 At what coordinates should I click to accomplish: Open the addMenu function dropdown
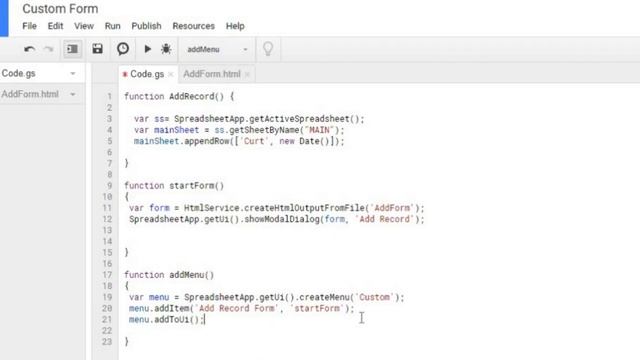217,49
